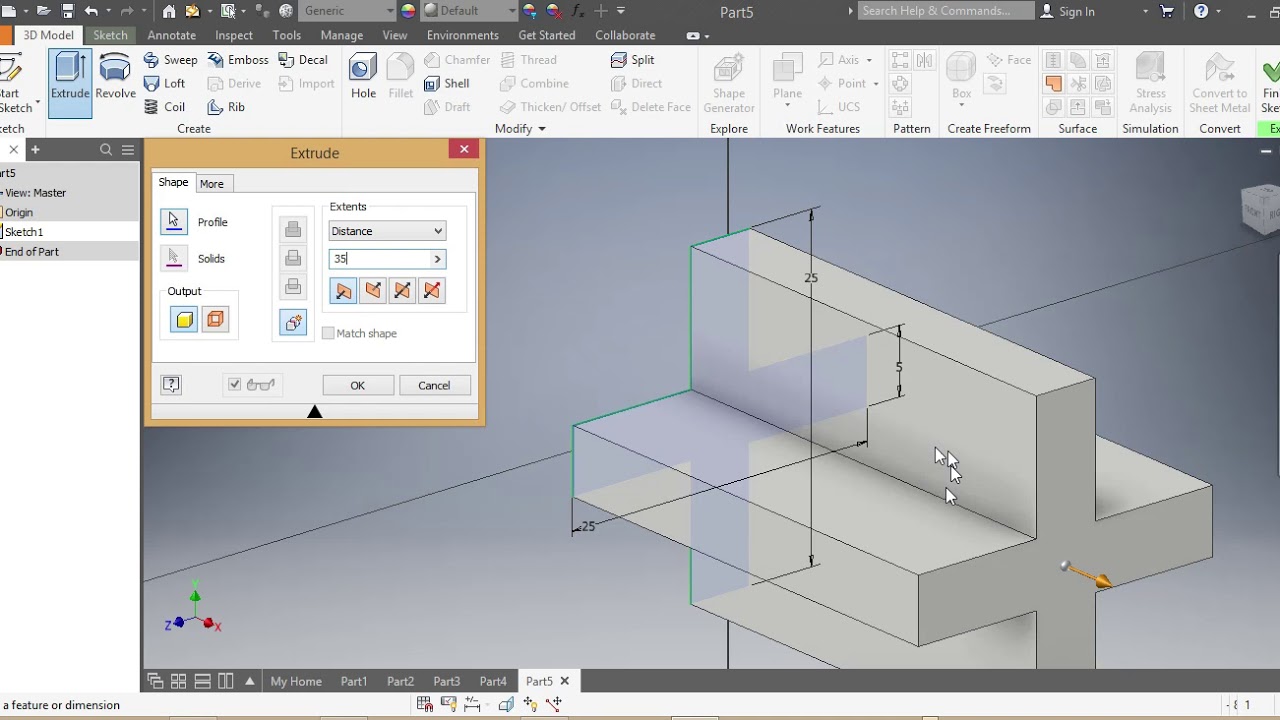Activate the Shell tool
This screenshot has width=1280, height=720.
click(446, 84)
